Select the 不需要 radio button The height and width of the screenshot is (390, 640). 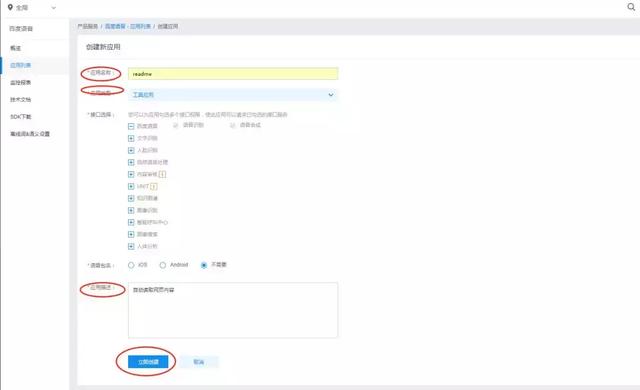click(204, 265)
